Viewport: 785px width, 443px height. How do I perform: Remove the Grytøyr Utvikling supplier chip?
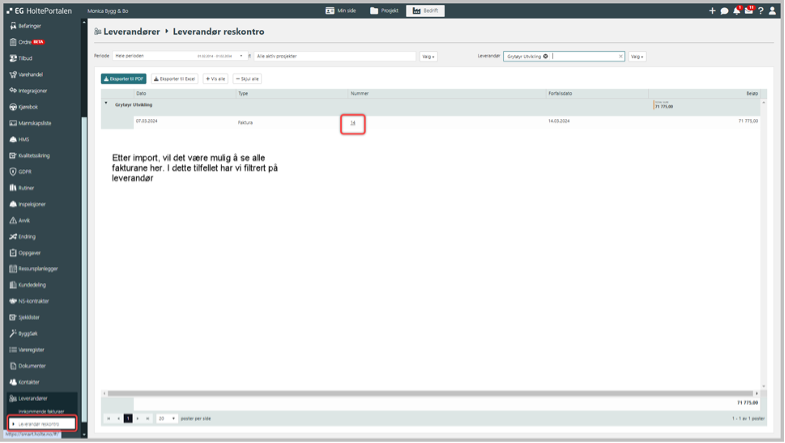tap(546, 57)
